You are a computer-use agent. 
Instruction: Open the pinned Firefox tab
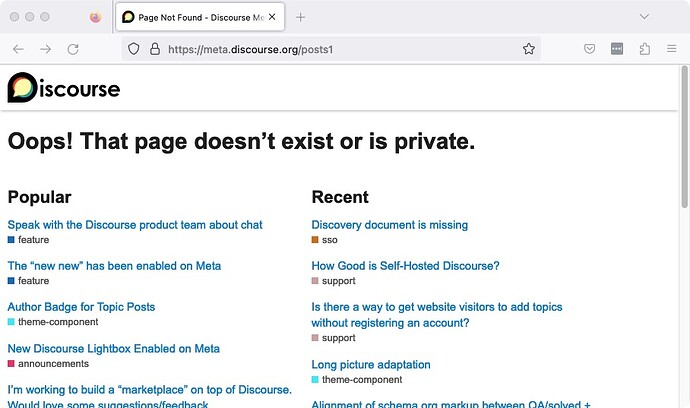[95, 17]
